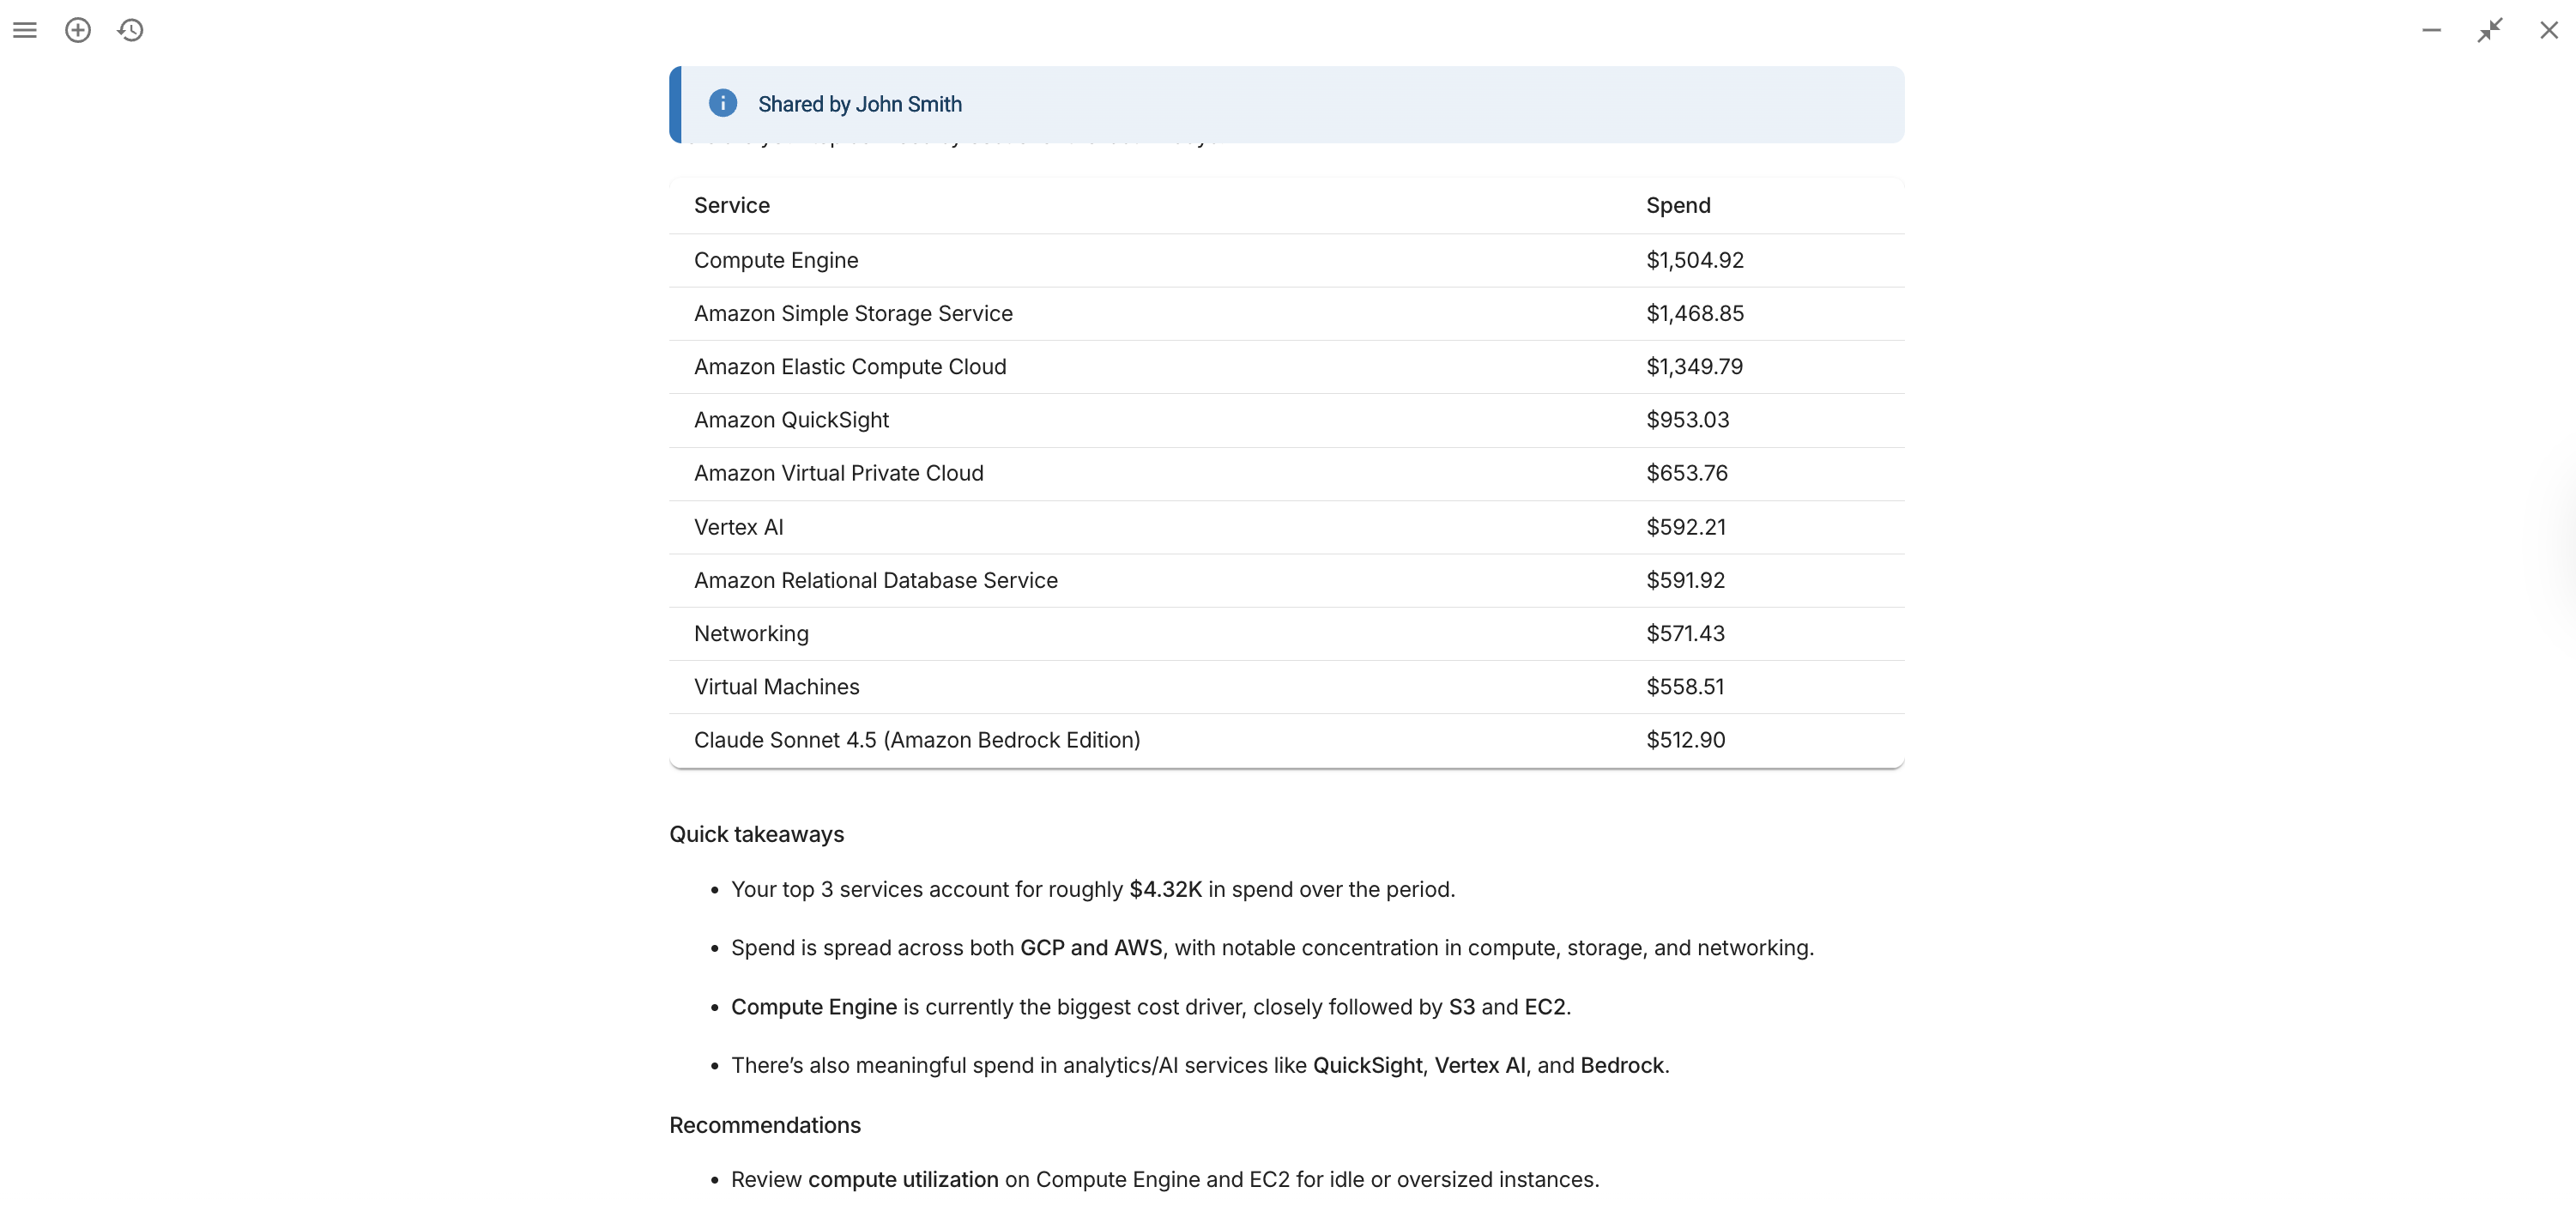Open chat history clock icon
This screenshot has height=1205, width=2576.
click(x=130, y=30)
